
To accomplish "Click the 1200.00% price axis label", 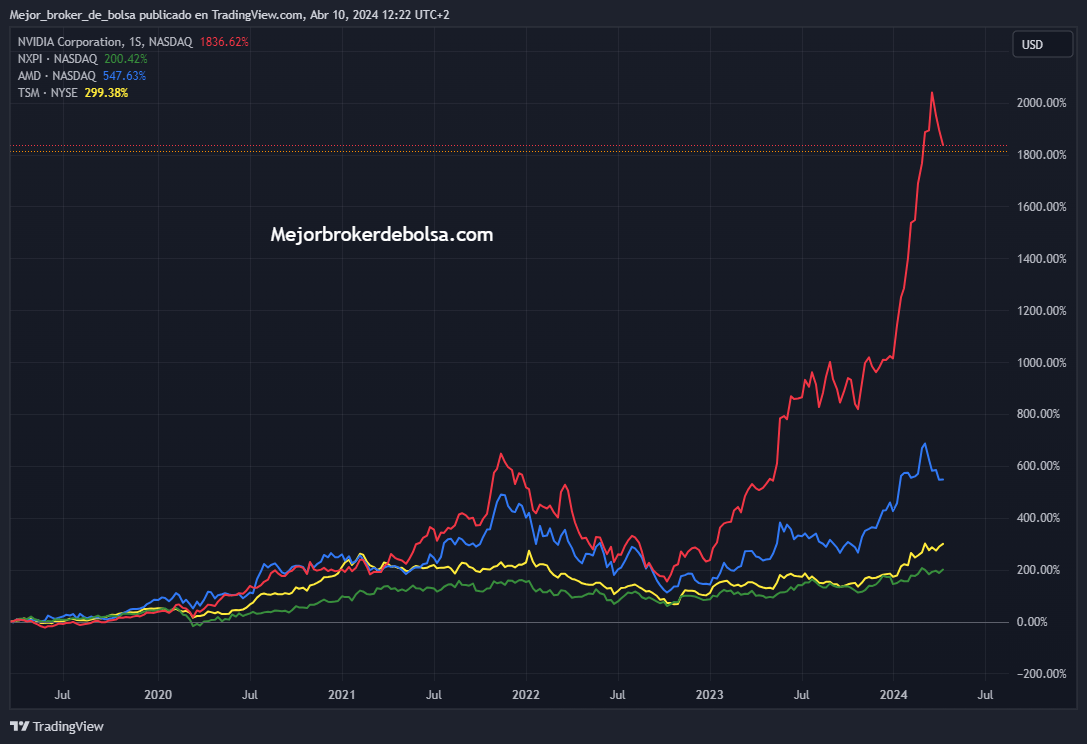I will pyautogui.click(x=1041, y=311).
